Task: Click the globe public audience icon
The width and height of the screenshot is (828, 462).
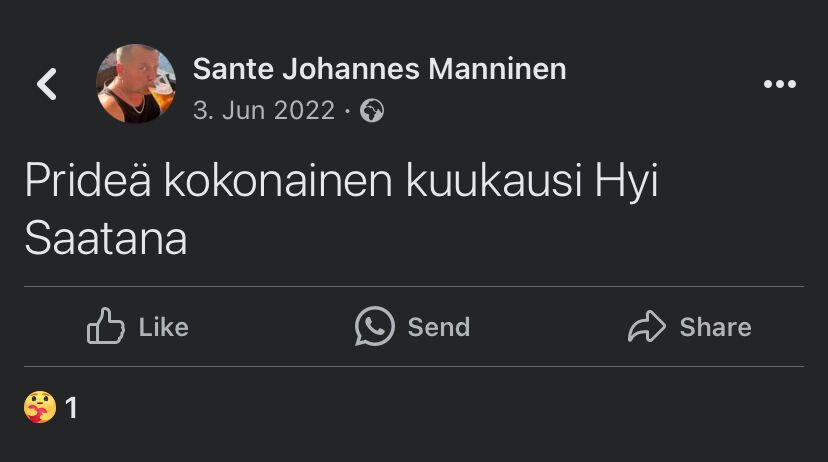Action: (x=372, y=111)
